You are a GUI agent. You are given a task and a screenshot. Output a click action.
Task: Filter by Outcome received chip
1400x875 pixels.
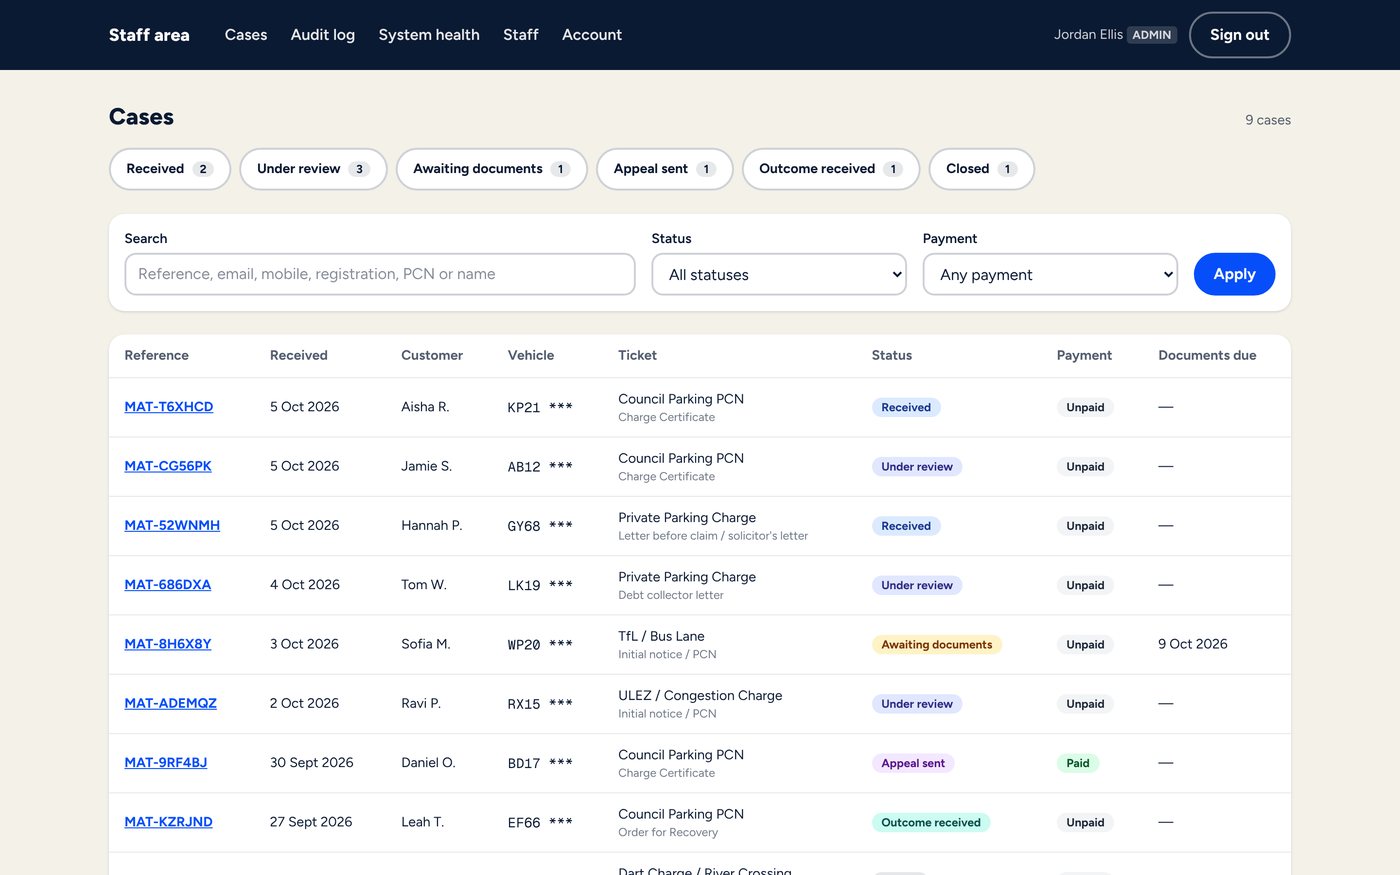[831, 169]
